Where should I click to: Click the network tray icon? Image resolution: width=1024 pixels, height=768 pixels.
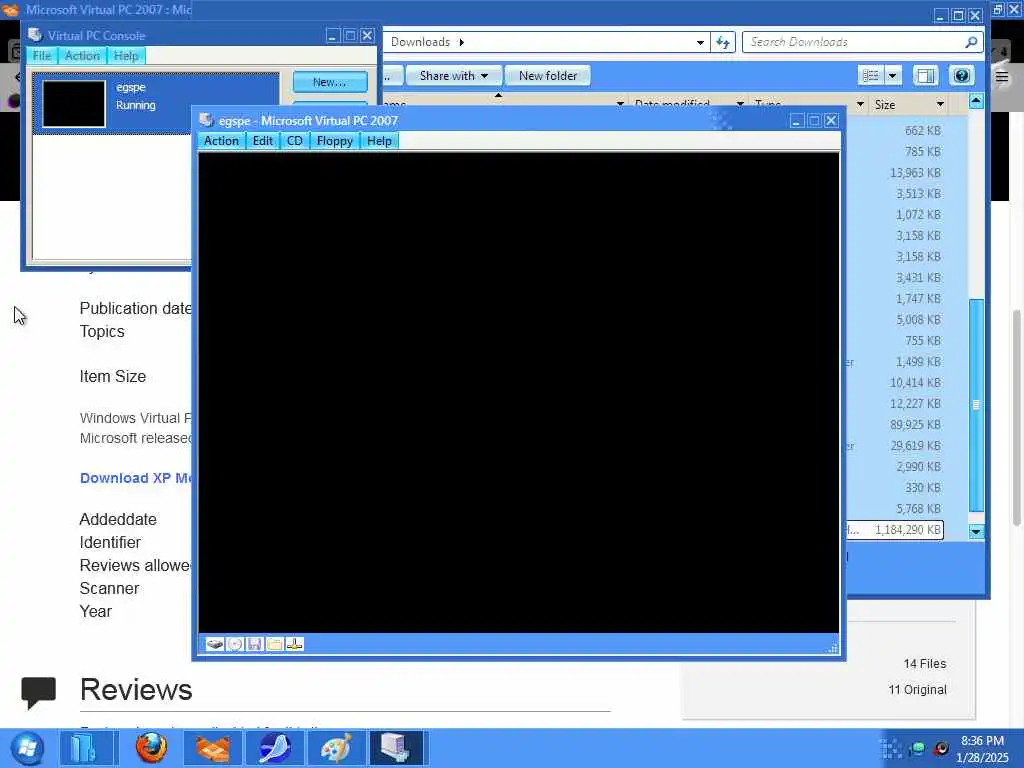(x=918, y=749)
